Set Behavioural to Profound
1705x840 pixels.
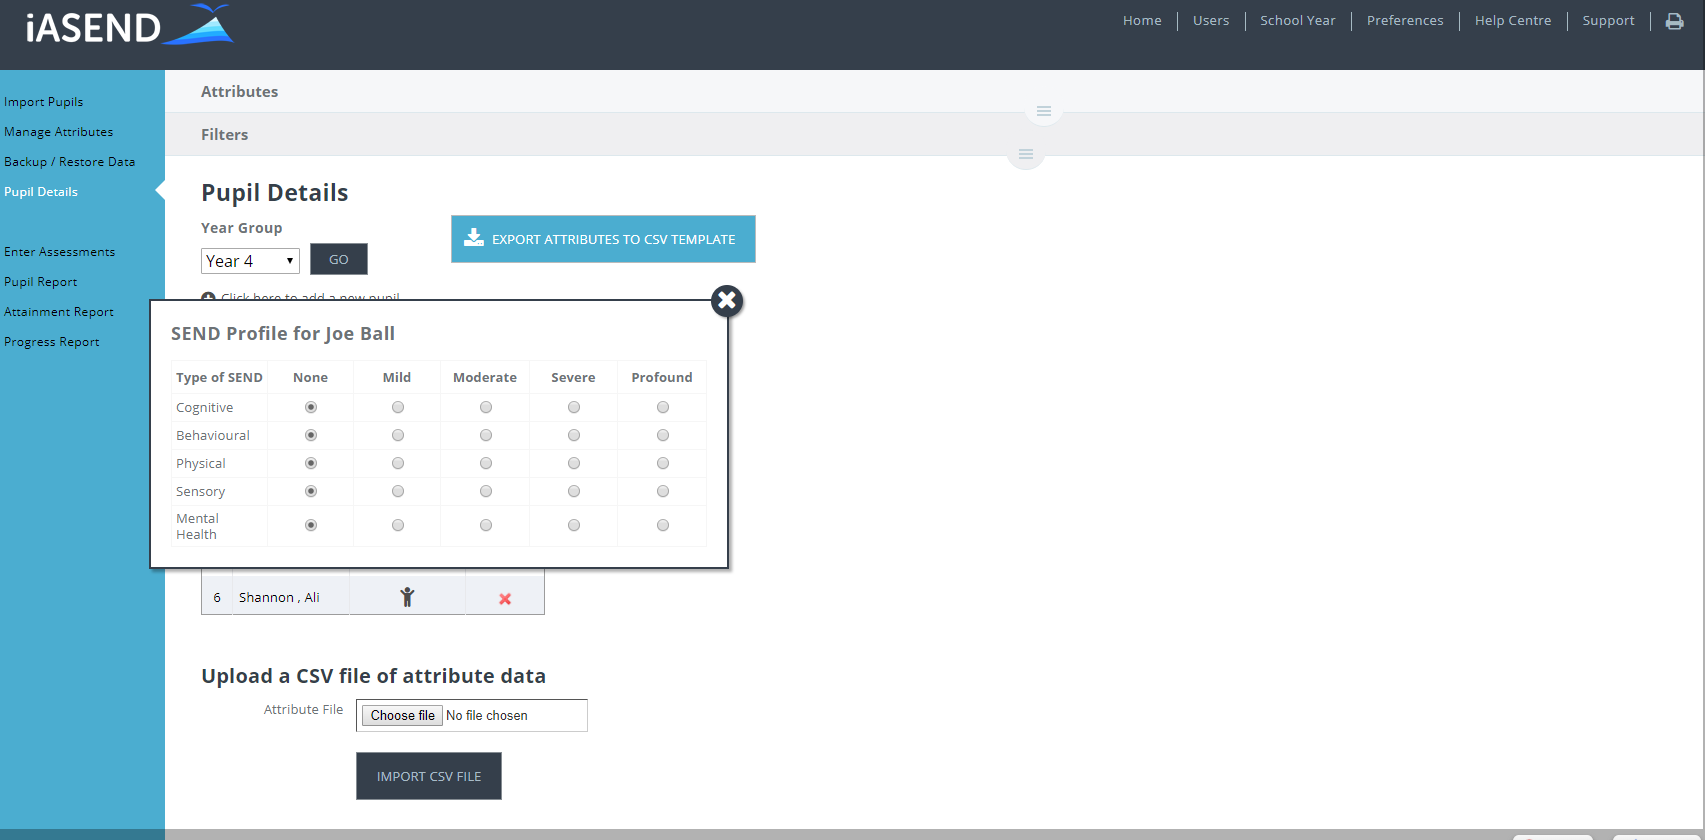tap(663, 435)
